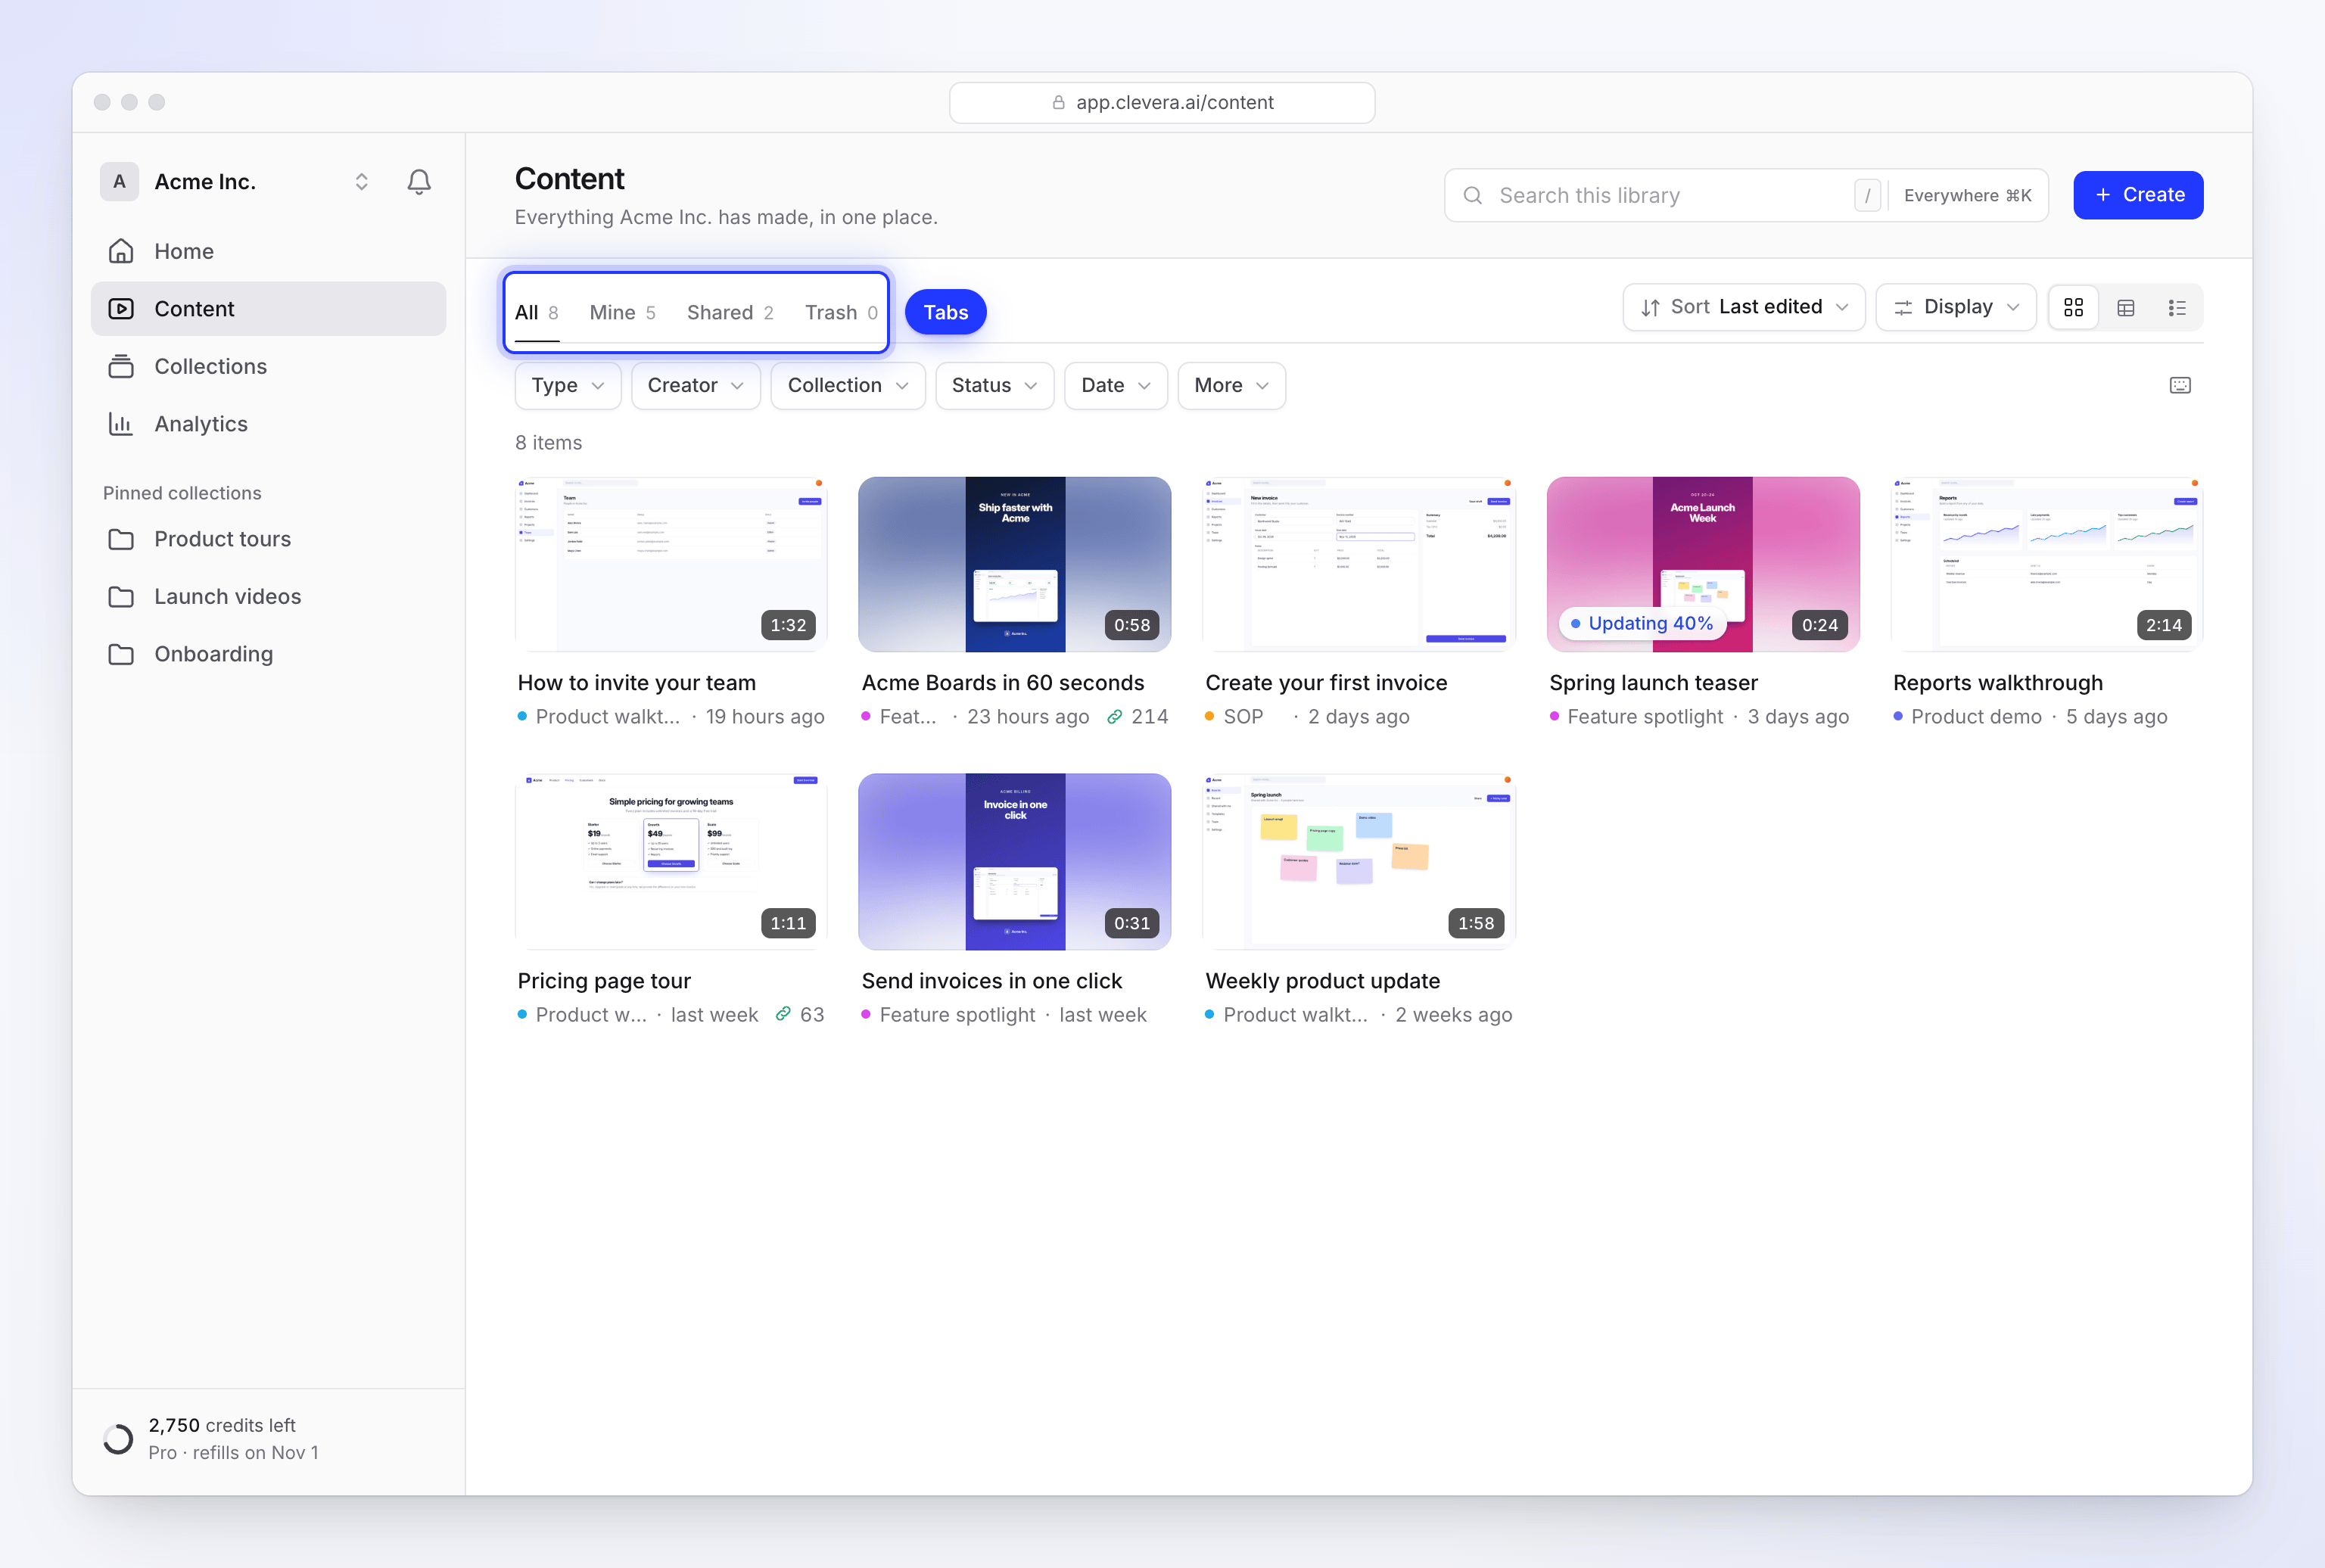
Task: Open the Date filter dropdown
Action: click(x=1116, y=385)
